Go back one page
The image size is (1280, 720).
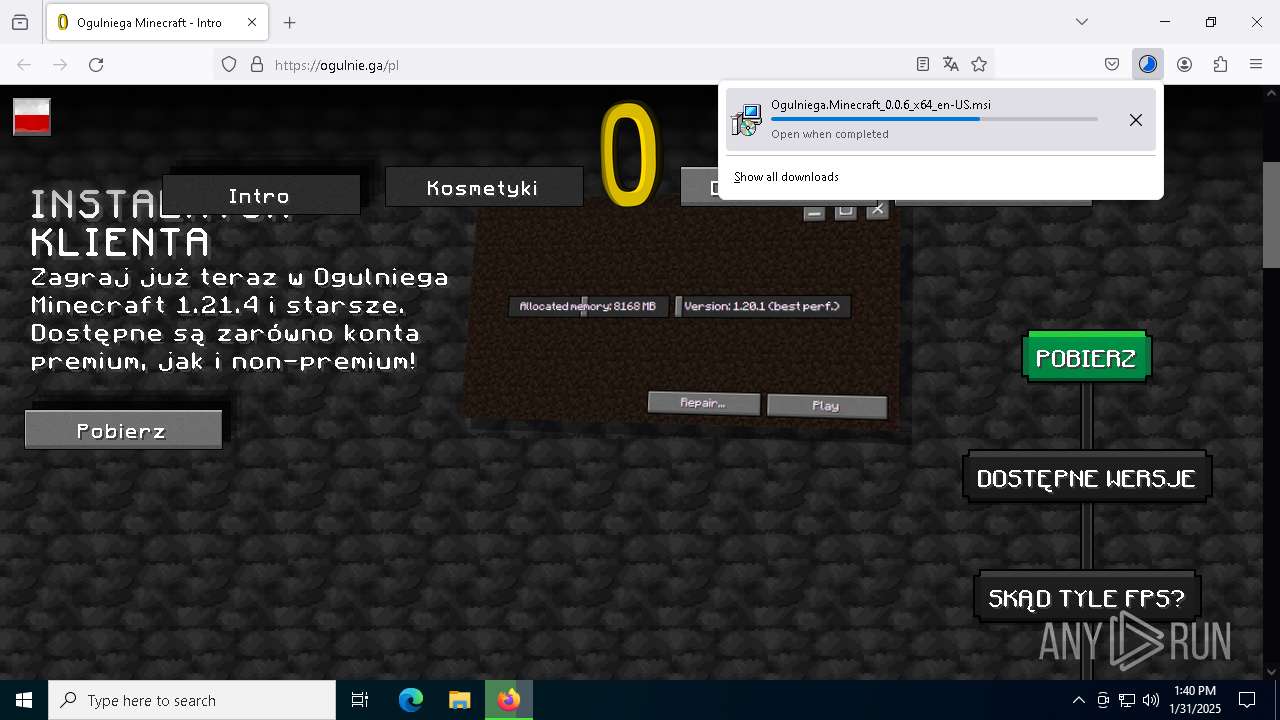click(24, 64)
